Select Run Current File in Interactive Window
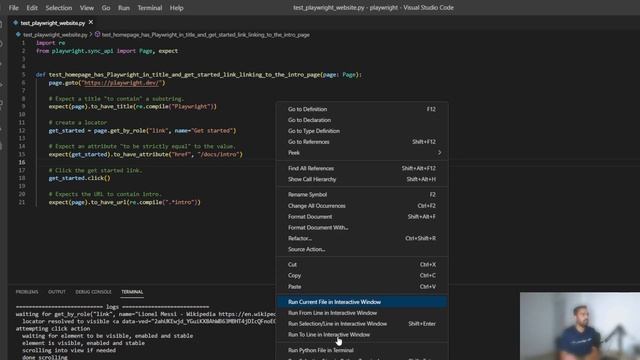 362,302
